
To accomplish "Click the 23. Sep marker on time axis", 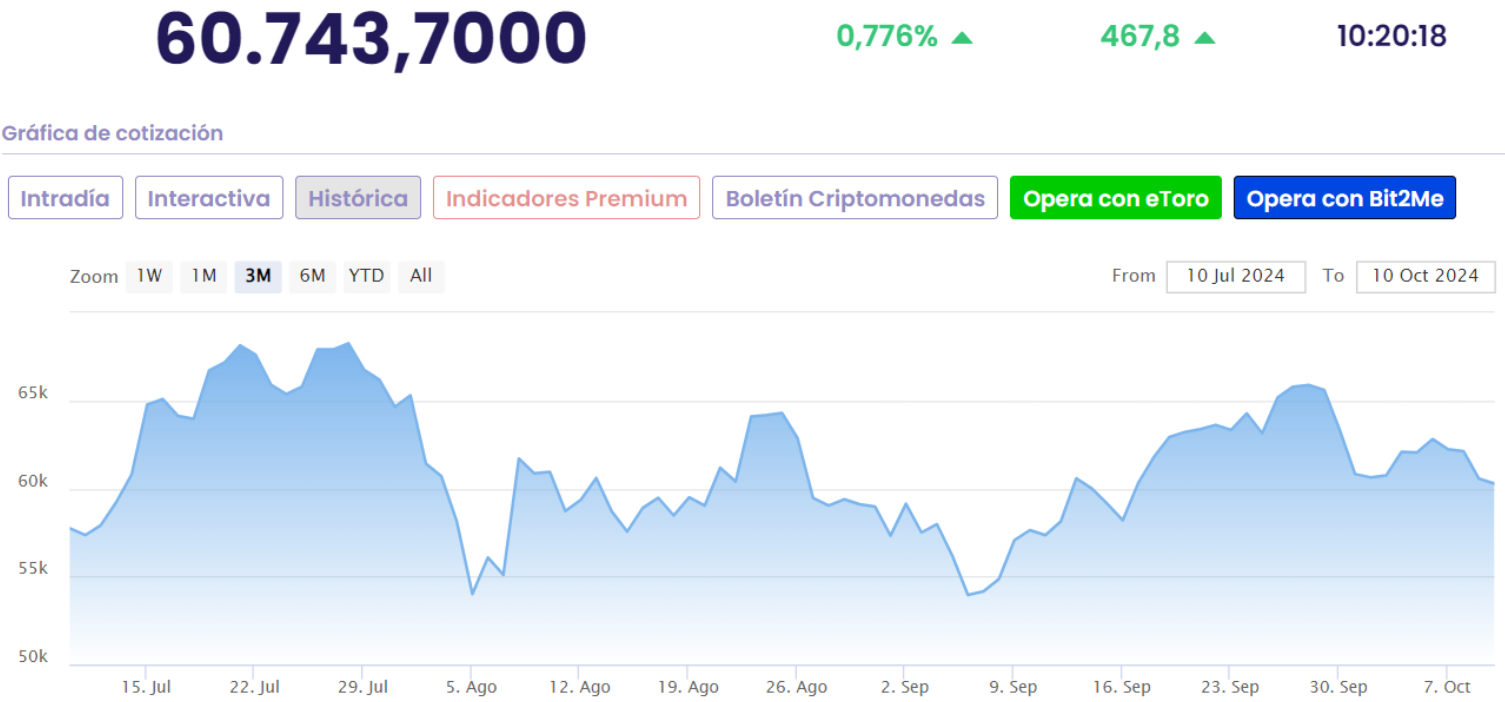I will 1229,688.
